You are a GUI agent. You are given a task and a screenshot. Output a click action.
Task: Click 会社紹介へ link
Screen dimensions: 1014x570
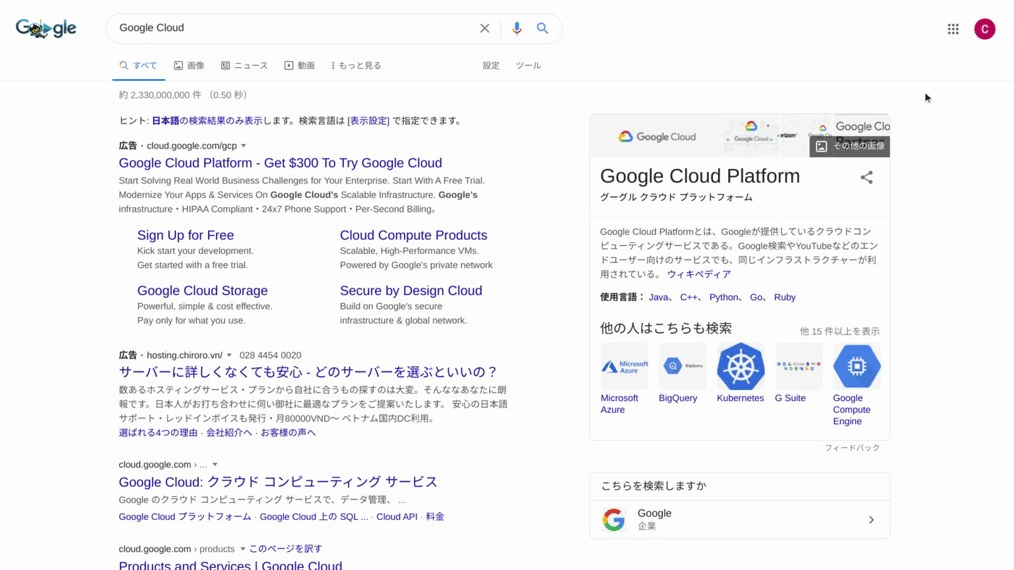(229, 433)
